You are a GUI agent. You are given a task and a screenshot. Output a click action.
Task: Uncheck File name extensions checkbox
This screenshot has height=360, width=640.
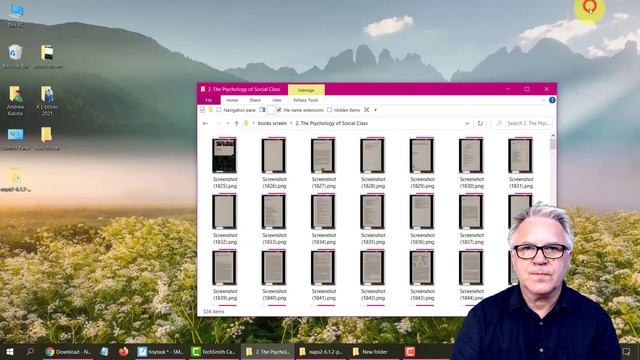tap(279, 110)
